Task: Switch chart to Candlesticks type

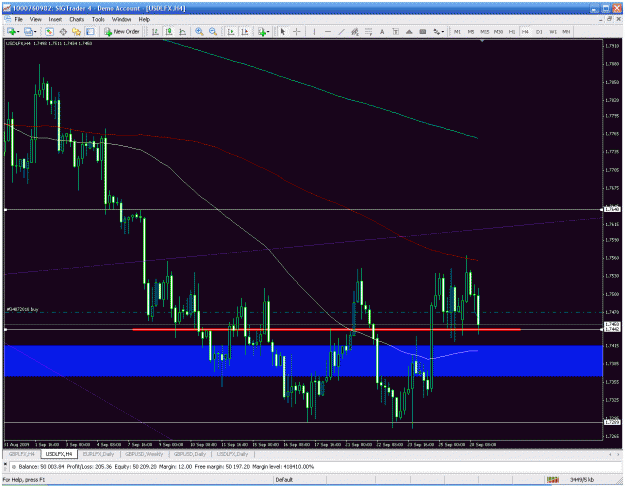Action: click(x=169, y=31)
